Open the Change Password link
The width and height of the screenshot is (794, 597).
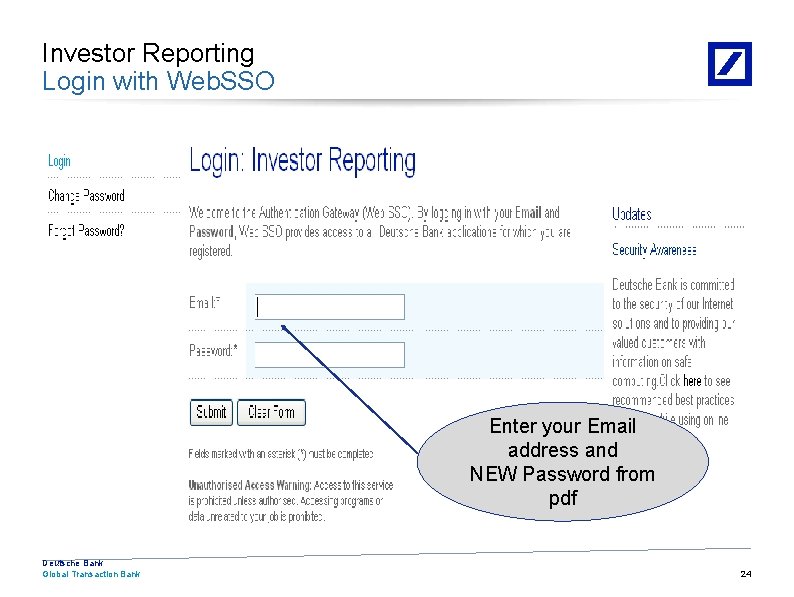click(86, 196)
